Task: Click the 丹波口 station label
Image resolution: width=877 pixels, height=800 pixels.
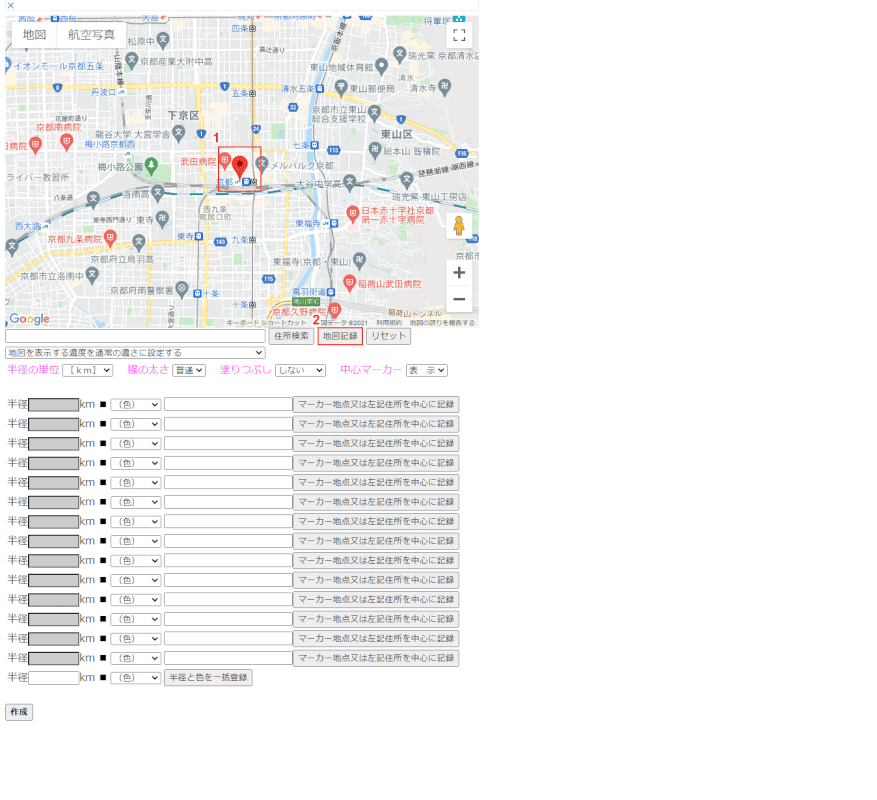Action: point(103,92)
